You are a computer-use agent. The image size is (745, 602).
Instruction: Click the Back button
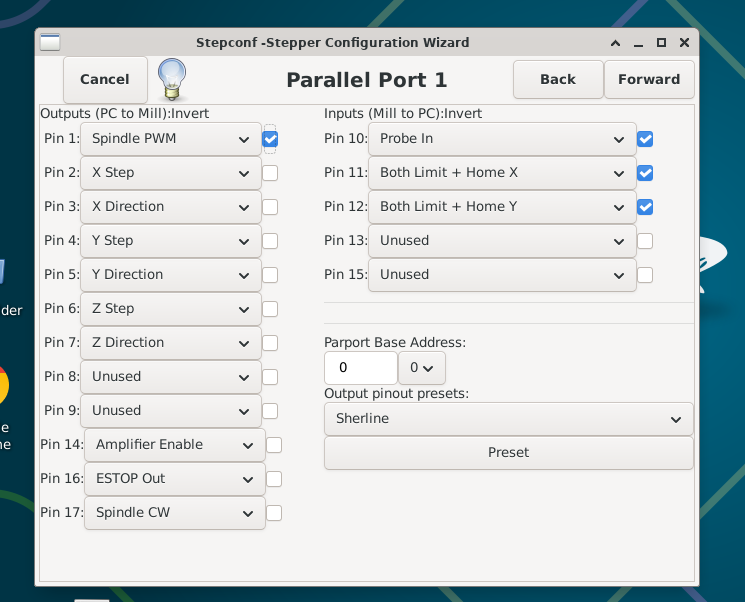[558, 80]
